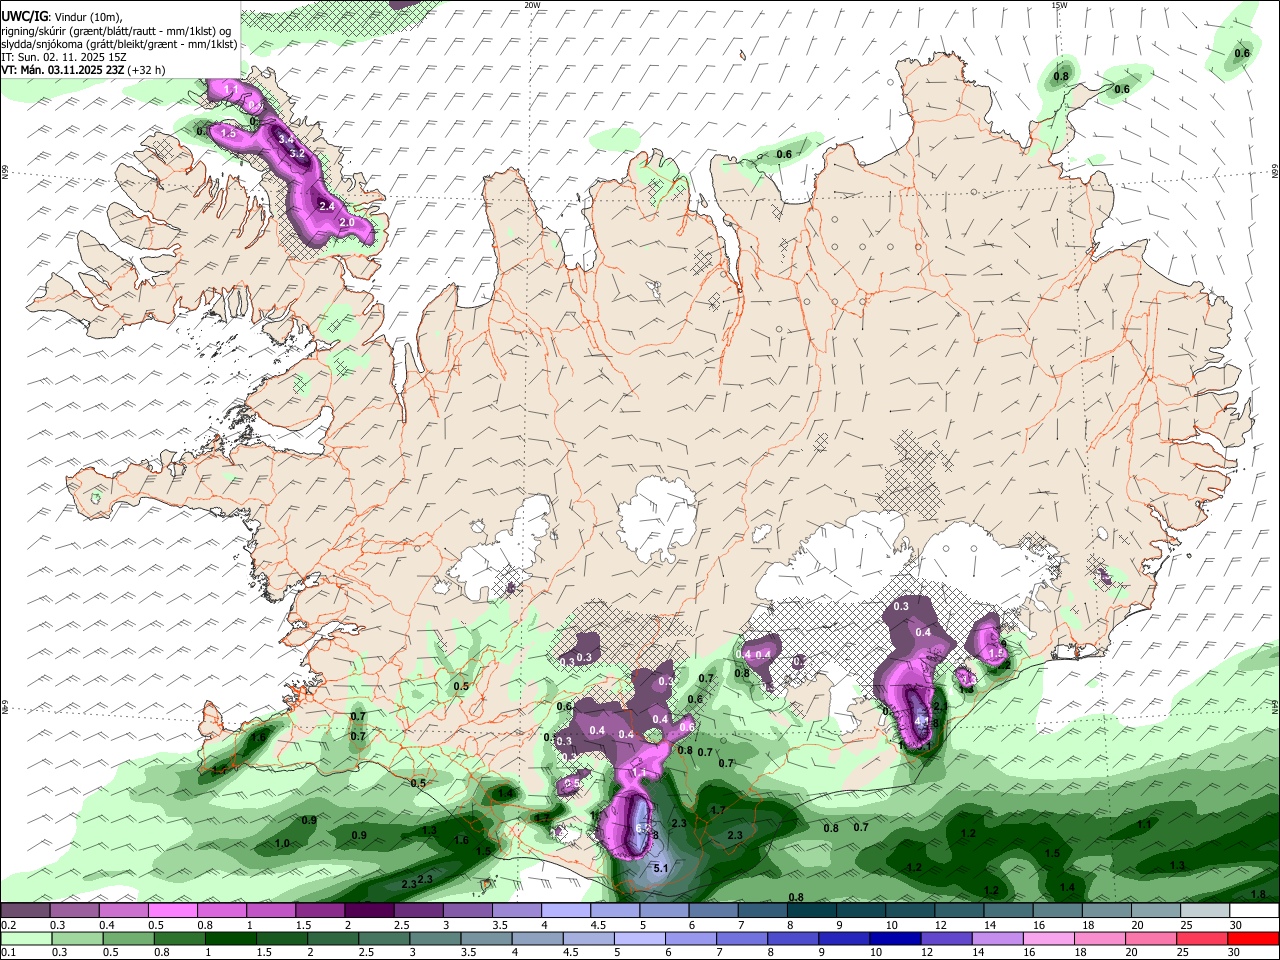1280x960 pixels.
Task: Click the 'UWC/IG: Vindur (10m)' title text
Action: coord(61,15)
